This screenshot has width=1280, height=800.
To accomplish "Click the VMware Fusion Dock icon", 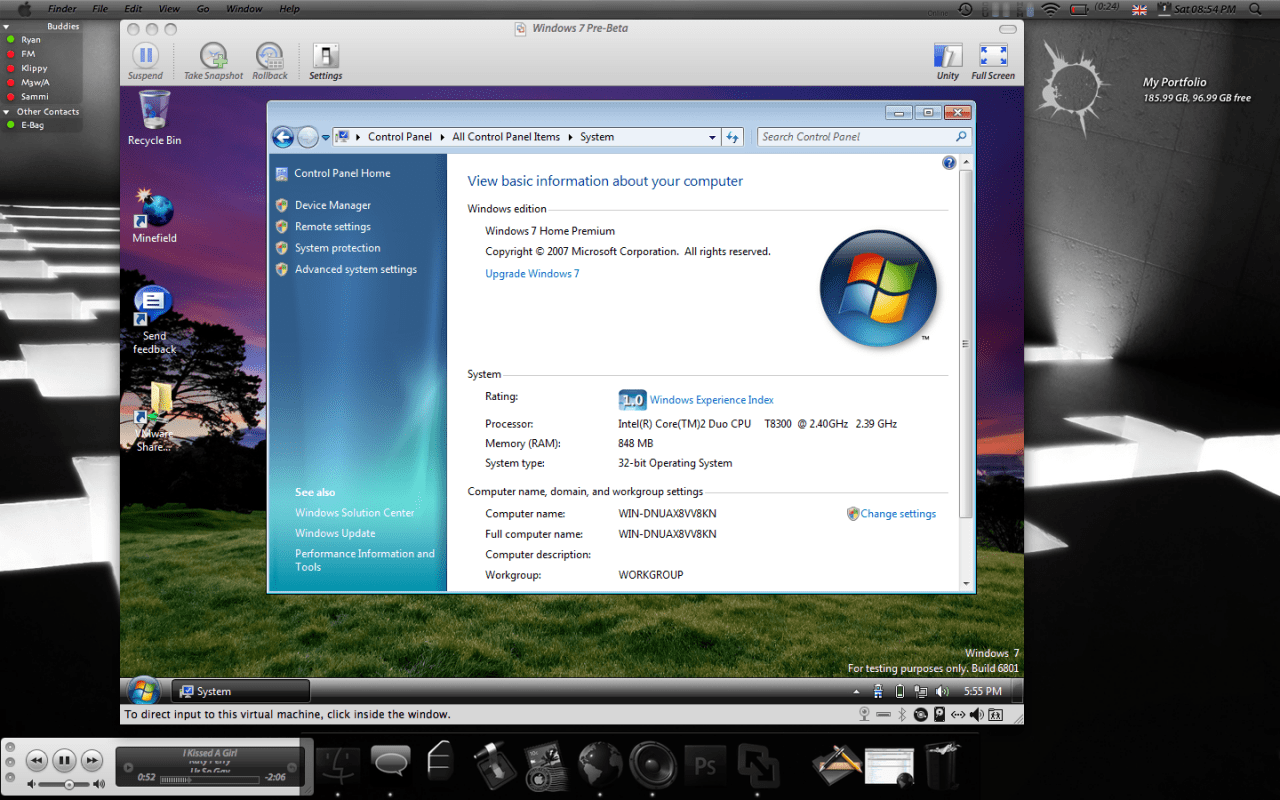I will [x=758, y=767].
